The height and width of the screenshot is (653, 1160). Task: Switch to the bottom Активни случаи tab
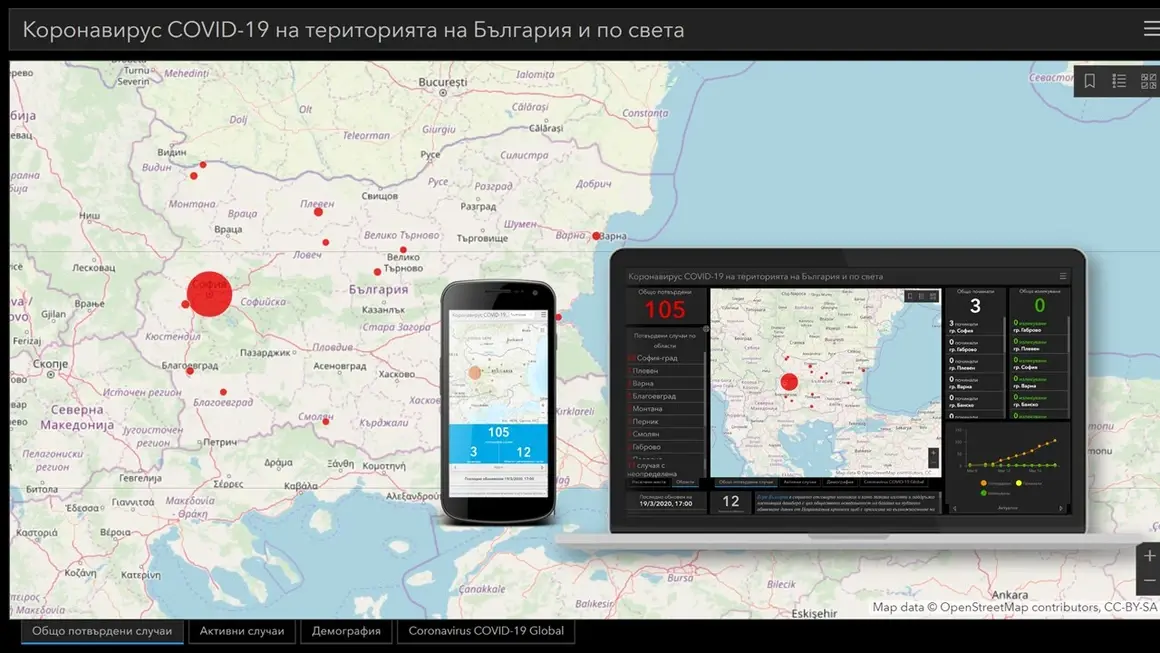tap(242, 631)
